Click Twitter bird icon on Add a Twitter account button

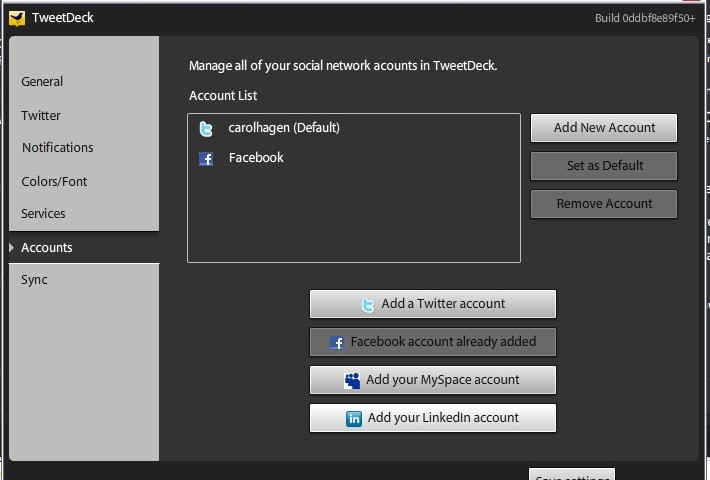tap(368, 305)
